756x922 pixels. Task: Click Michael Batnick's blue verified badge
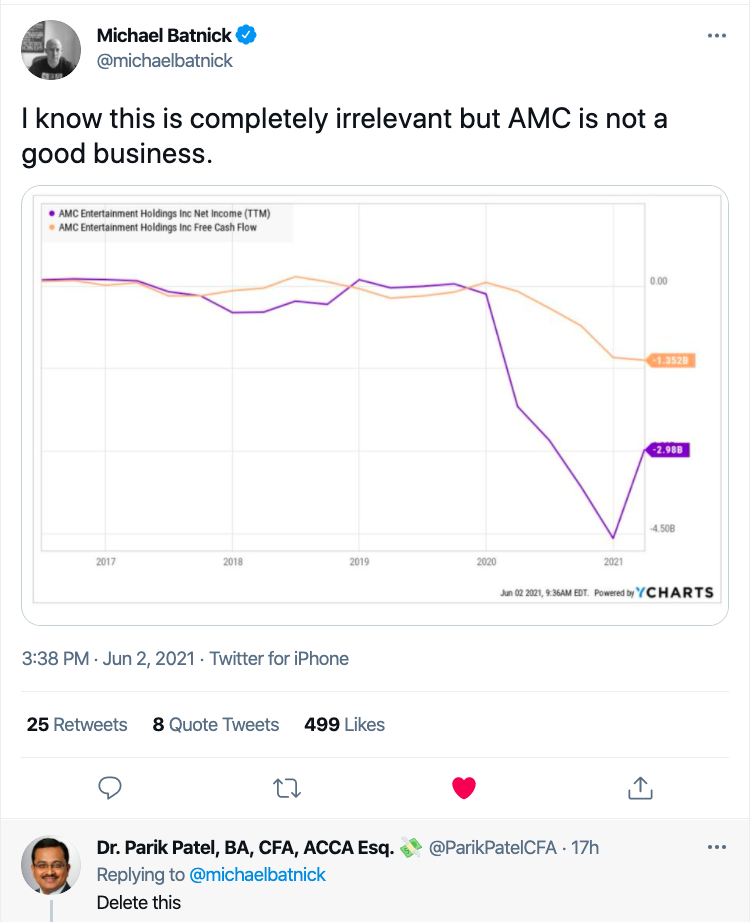247,36
